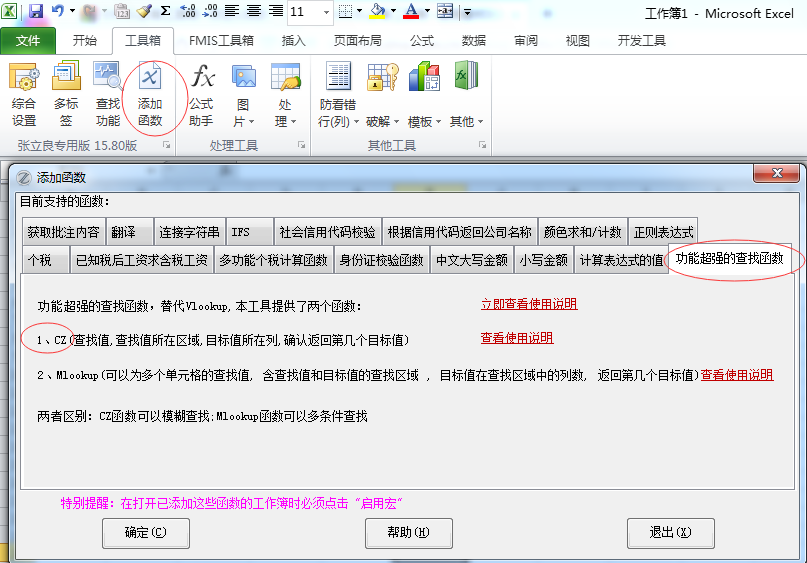Click the format painter brush icon
The height and width of the screenshot is (563, 807).
pos(144,12)
